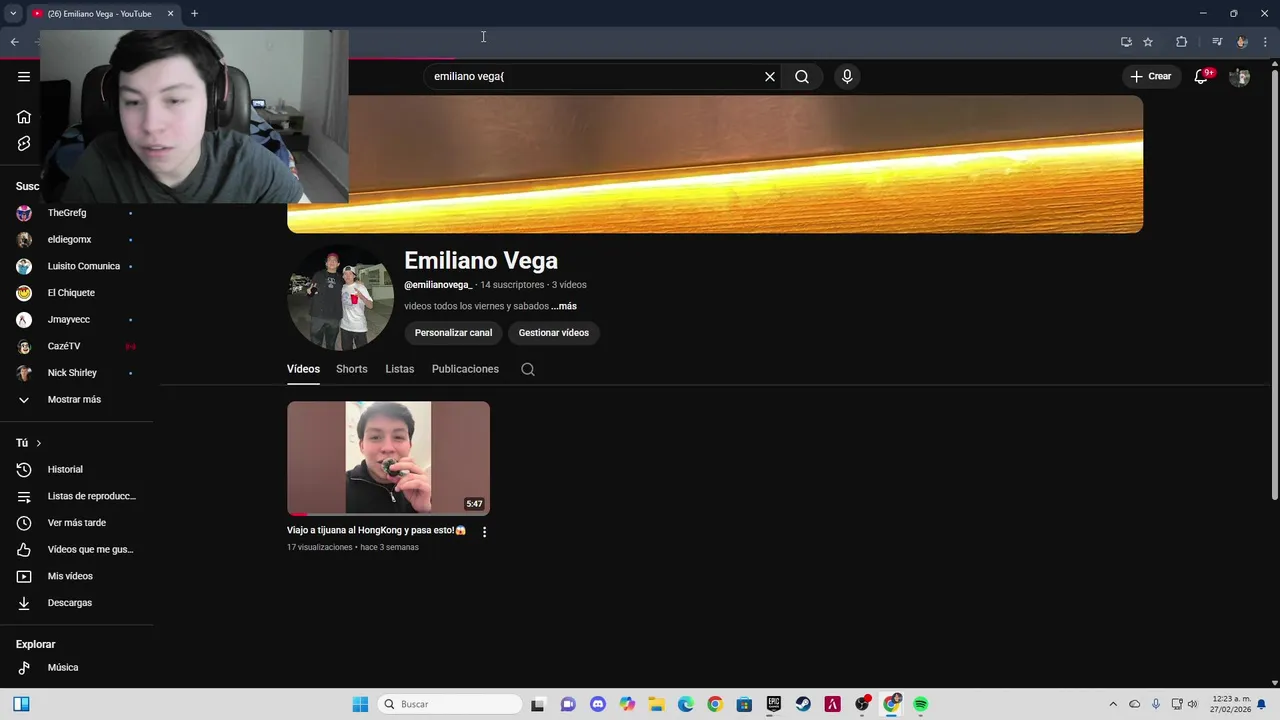Viewport: 1280px width, 720px height.
Task: Search within channel using magnifier icon
Action: [x=528, y=369]
